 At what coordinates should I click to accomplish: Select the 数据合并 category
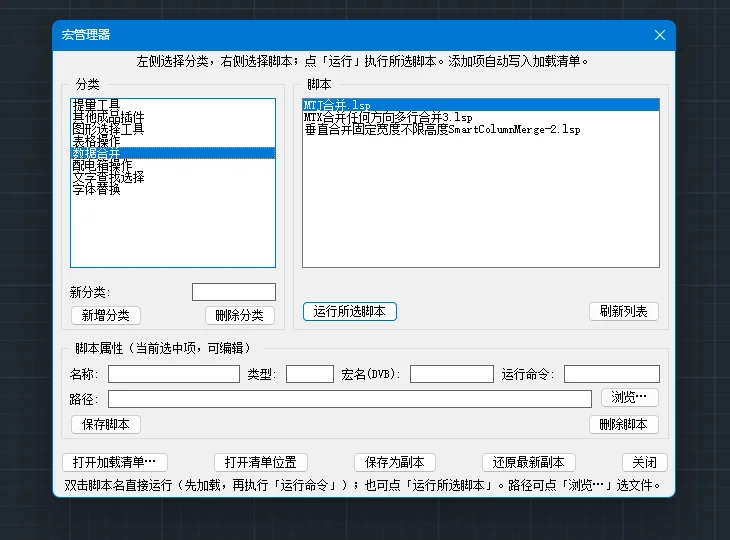tap(173, 153)
